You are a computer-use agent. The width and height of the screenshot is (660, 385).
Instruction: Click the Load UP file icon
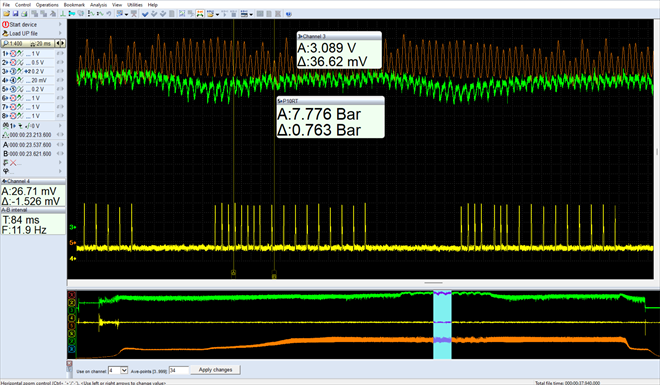tap(5, 33)
